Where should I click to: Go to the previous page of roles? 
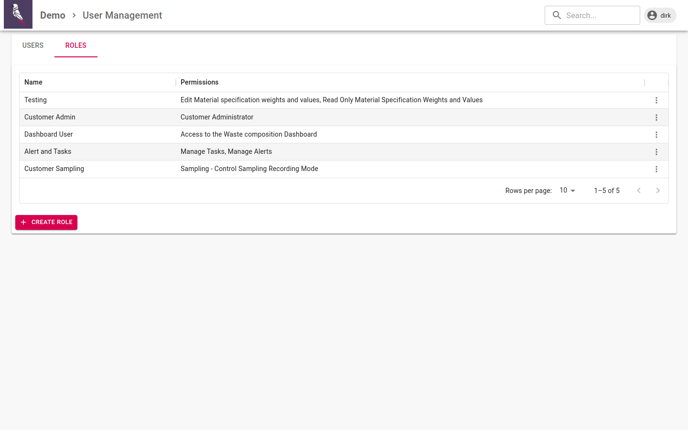pos(639,190)
